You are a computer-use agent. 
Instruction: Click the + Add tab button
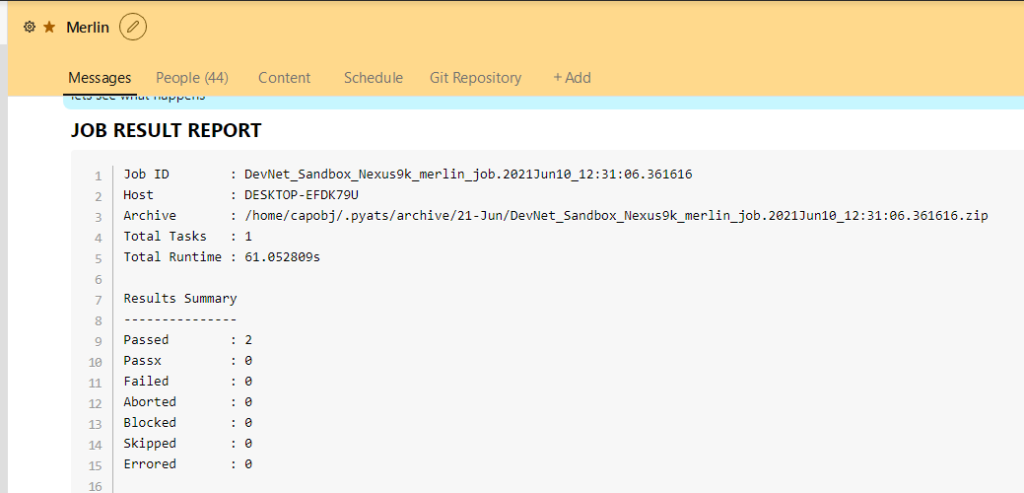[x=572, y=78]
